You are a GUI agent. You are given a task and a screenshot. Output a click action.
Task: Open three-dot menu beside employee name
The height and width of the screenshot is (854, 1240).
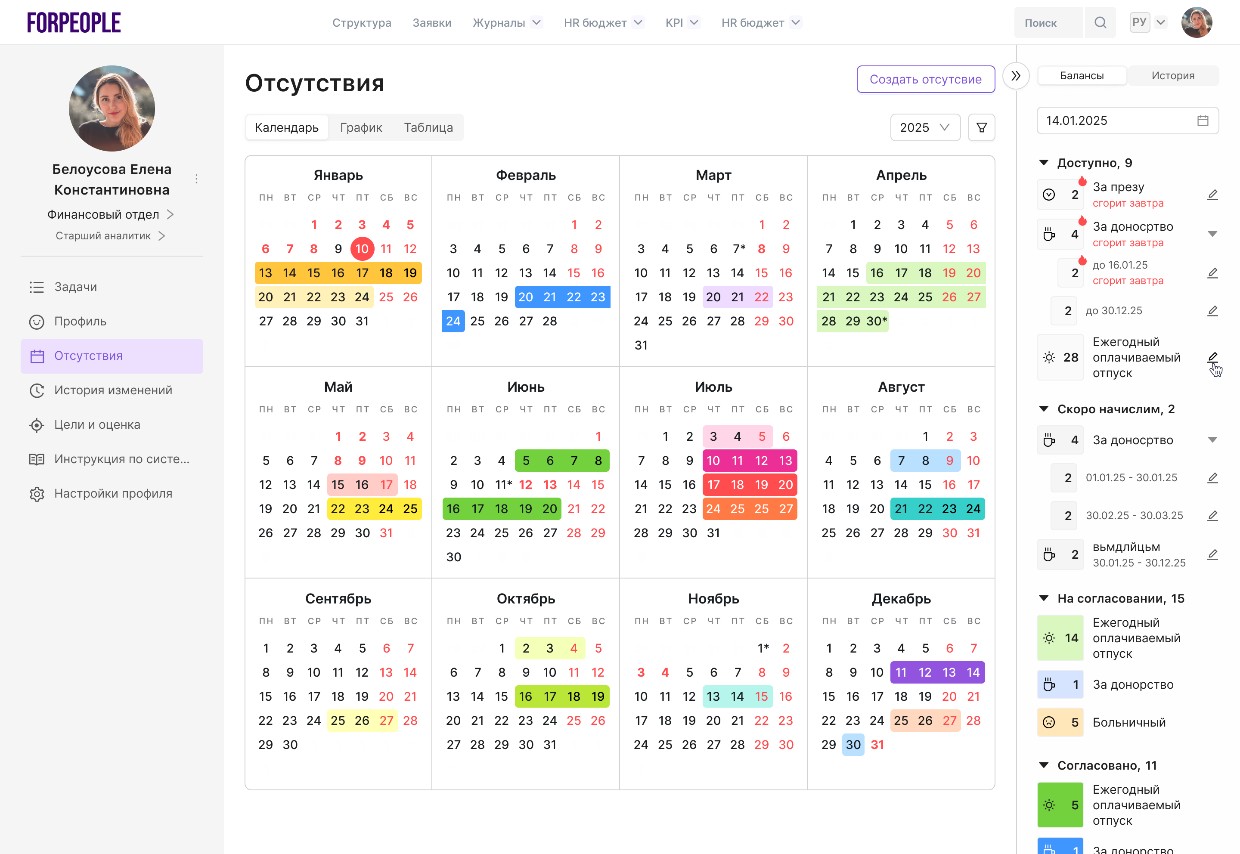(x=196, y=179)
